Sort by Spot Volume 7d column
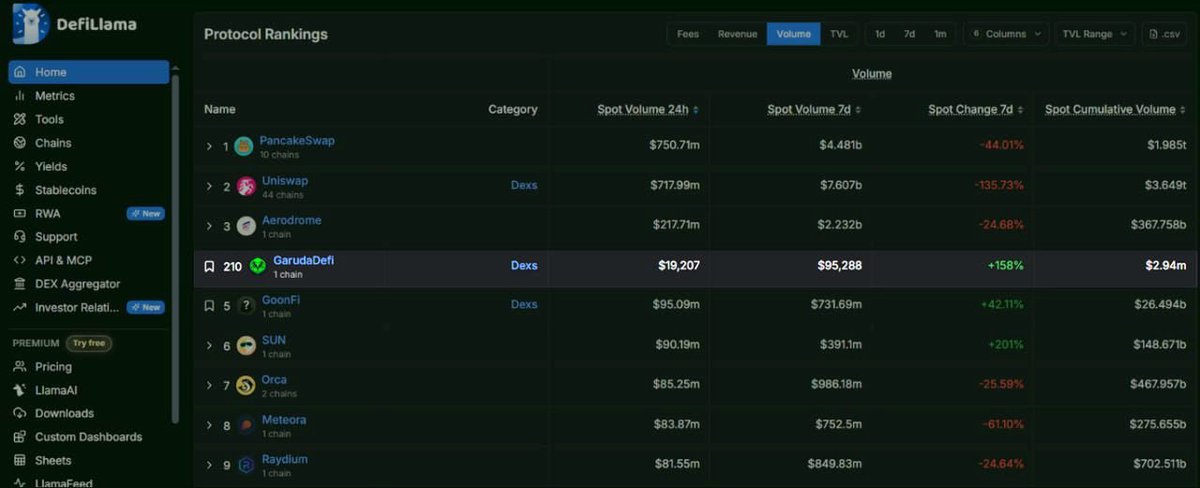Screen dimensions: 1200x488 click(814, 109)
